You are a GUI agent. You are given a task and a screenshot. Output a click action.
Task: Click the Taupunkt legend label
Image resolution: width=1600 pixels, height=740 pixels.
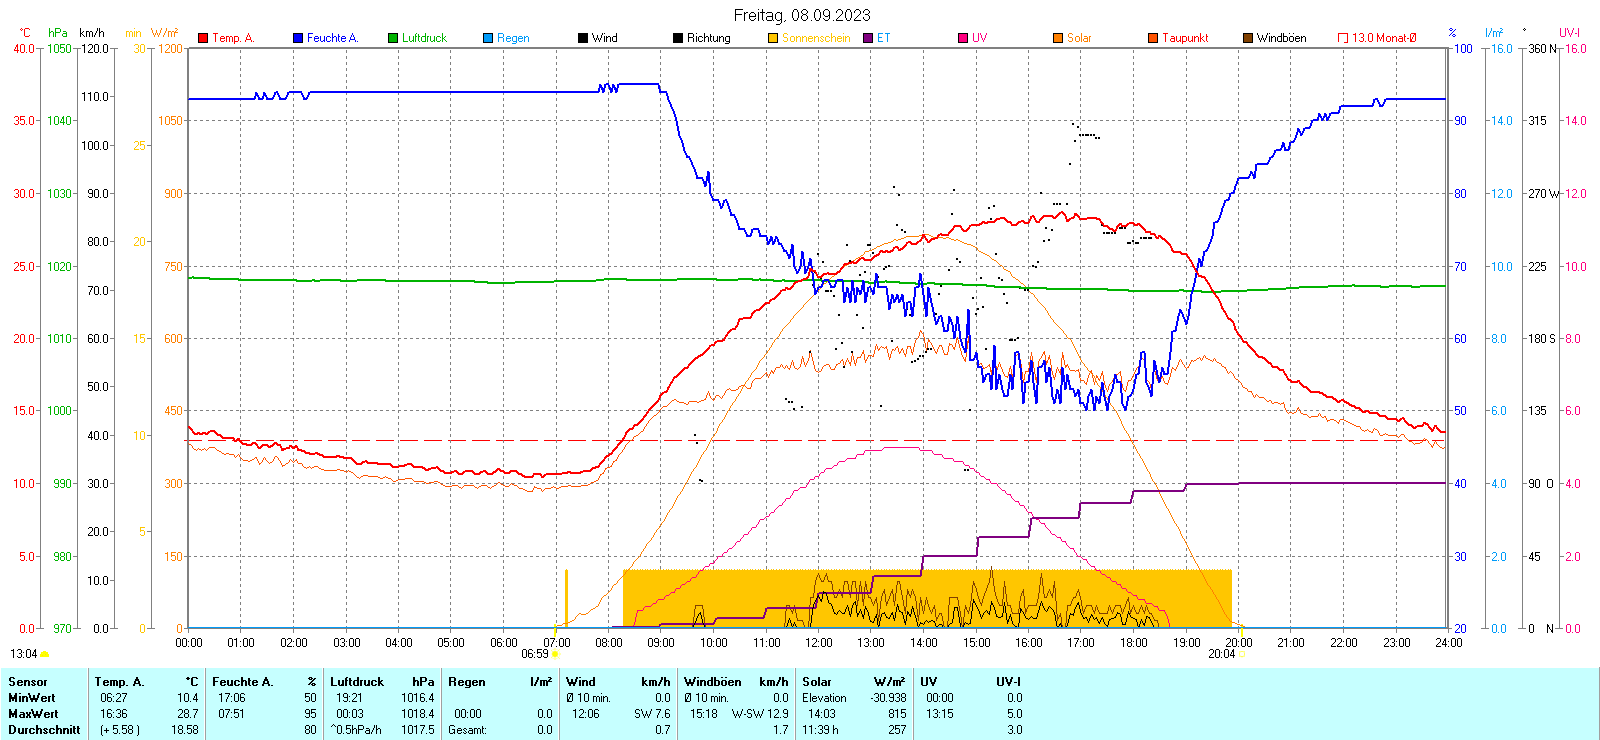click(x=1185, y=38)
